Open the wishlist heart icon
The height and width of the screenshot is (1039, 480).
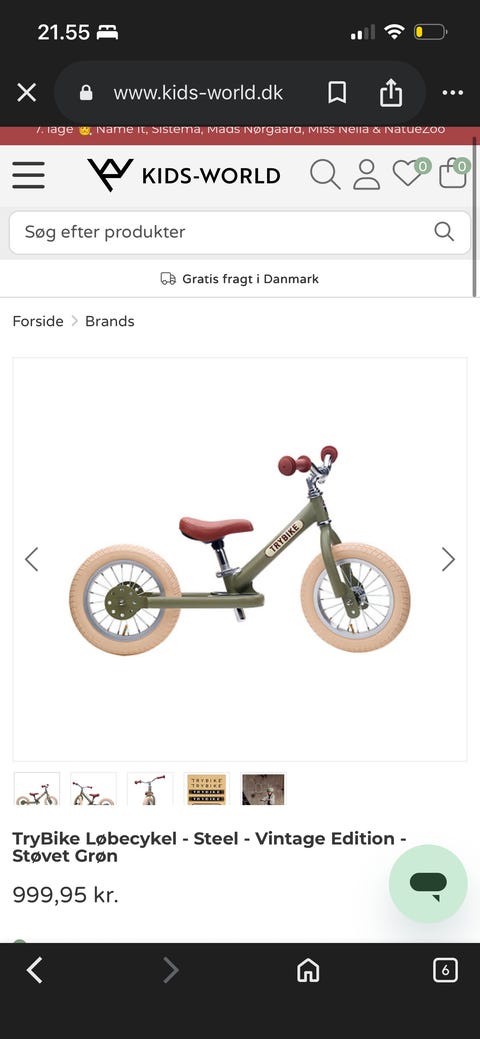pyautogui.click(x=410, y=172)
